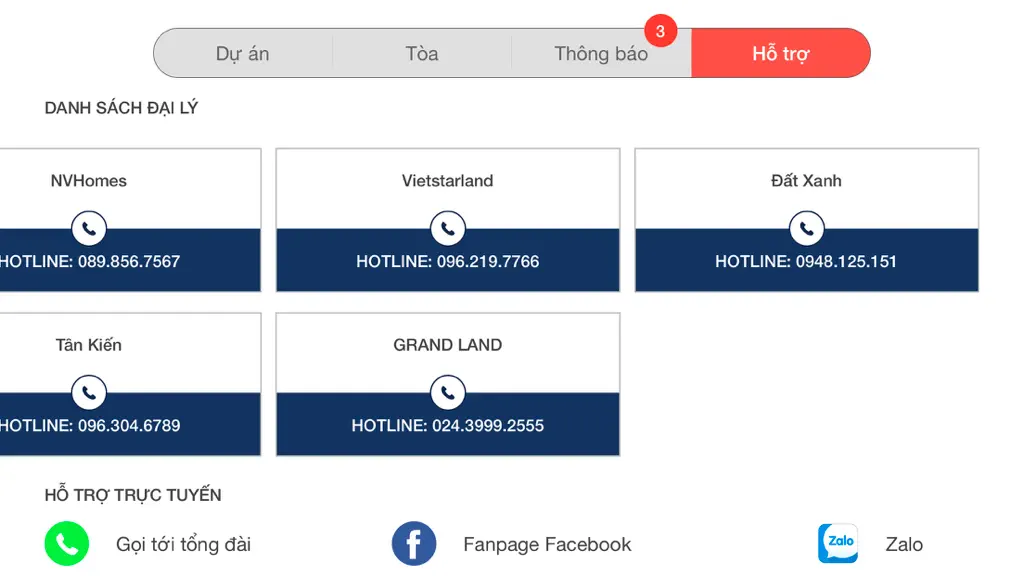Viewport: 1024px width, 576px height.
Task: Switch to the Tòa tab
Action: pos(422,53)
